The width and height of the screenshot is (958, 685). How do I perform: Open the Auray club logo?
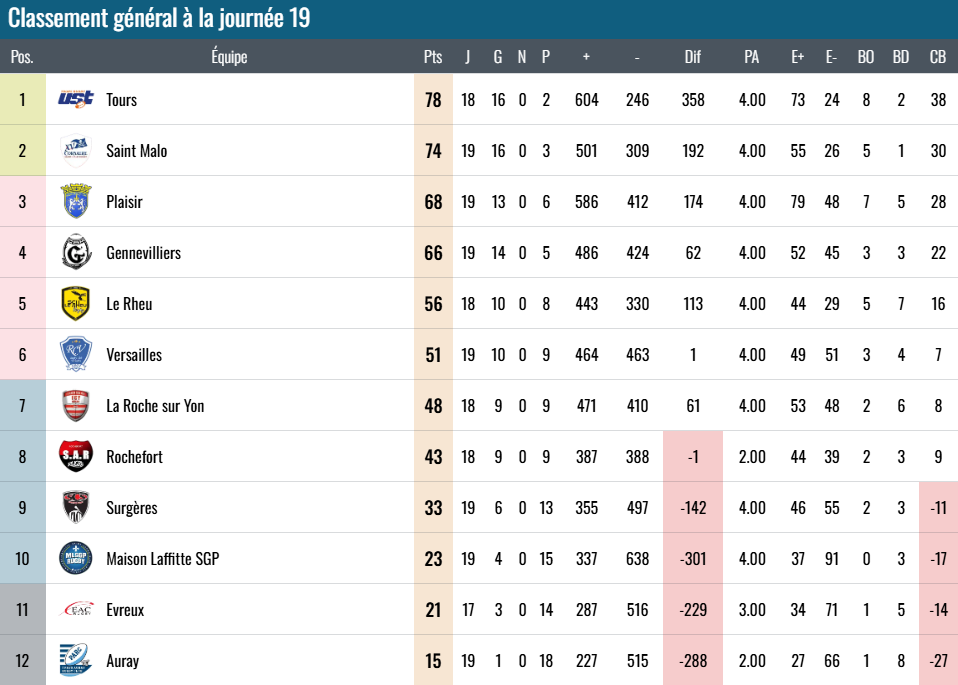(x=76, y=659)
